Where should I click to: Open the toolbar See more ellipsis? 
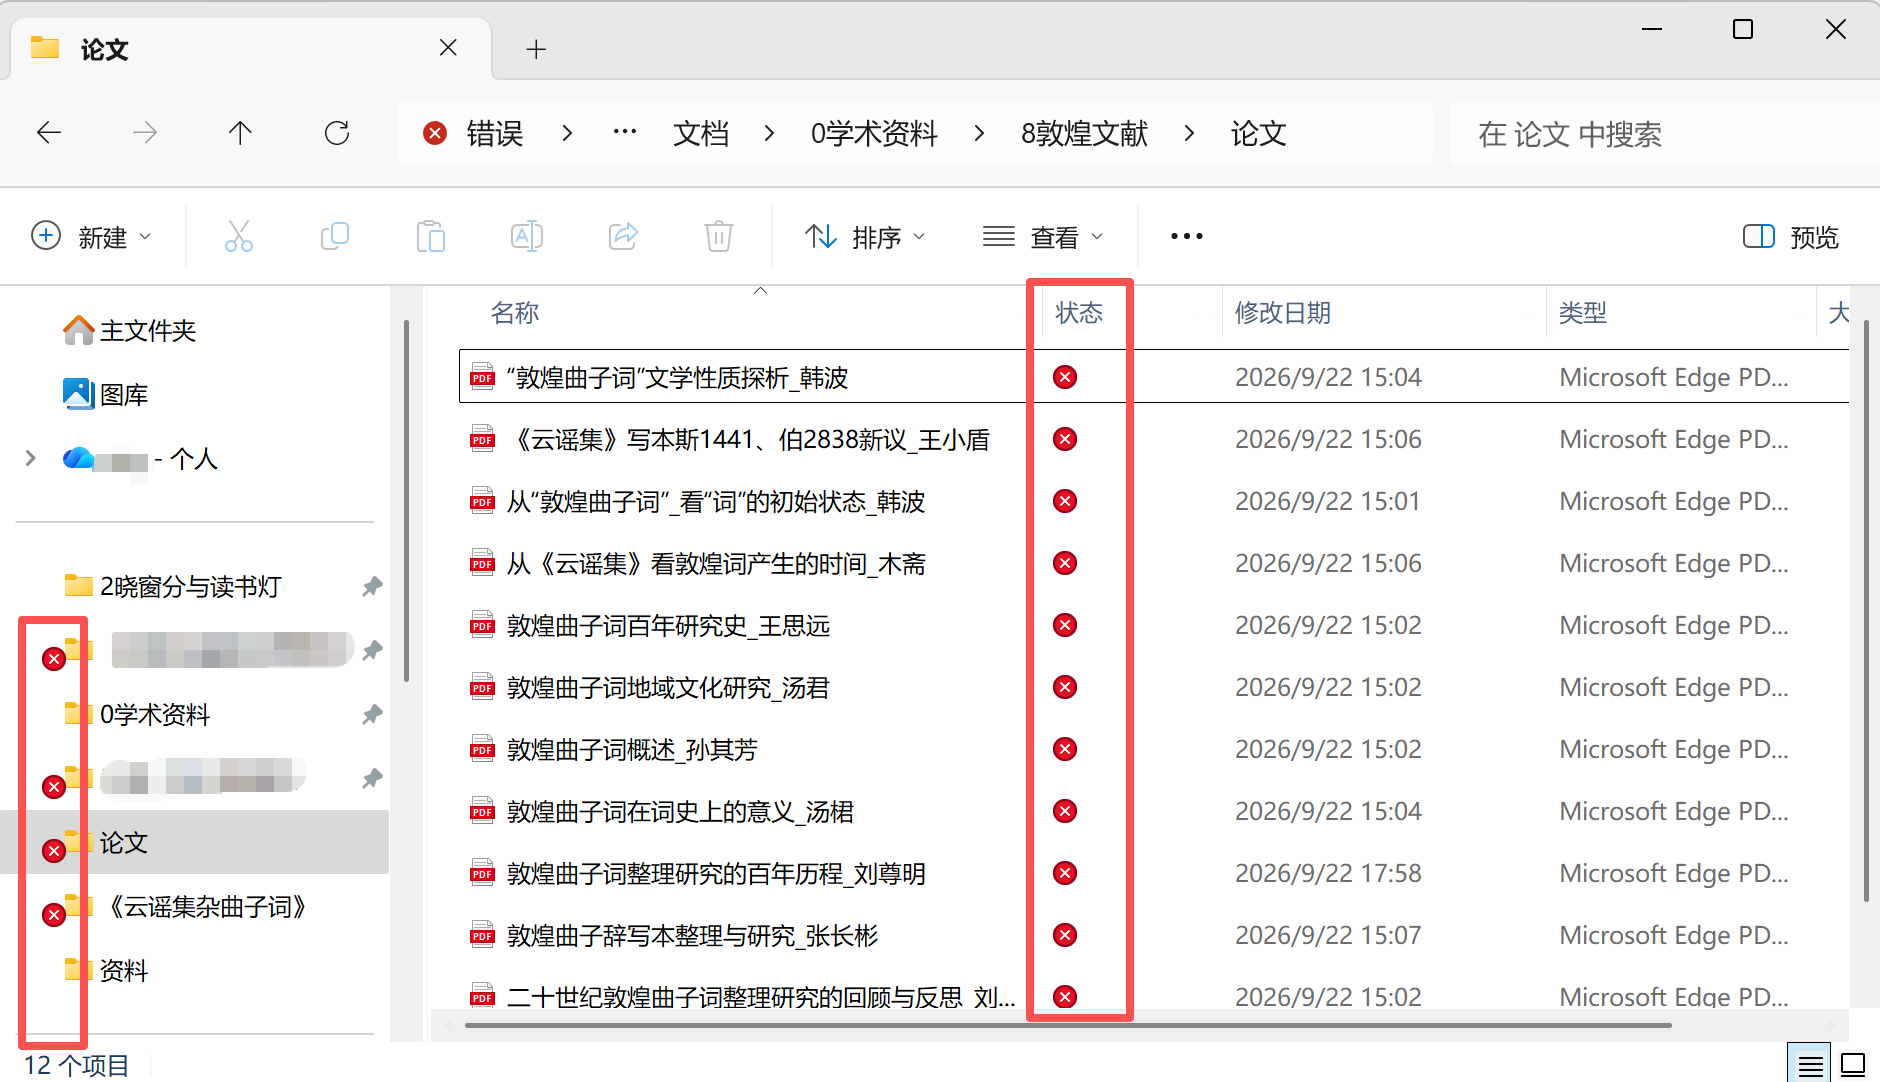pyautogui.click(x=1187, y=237)
